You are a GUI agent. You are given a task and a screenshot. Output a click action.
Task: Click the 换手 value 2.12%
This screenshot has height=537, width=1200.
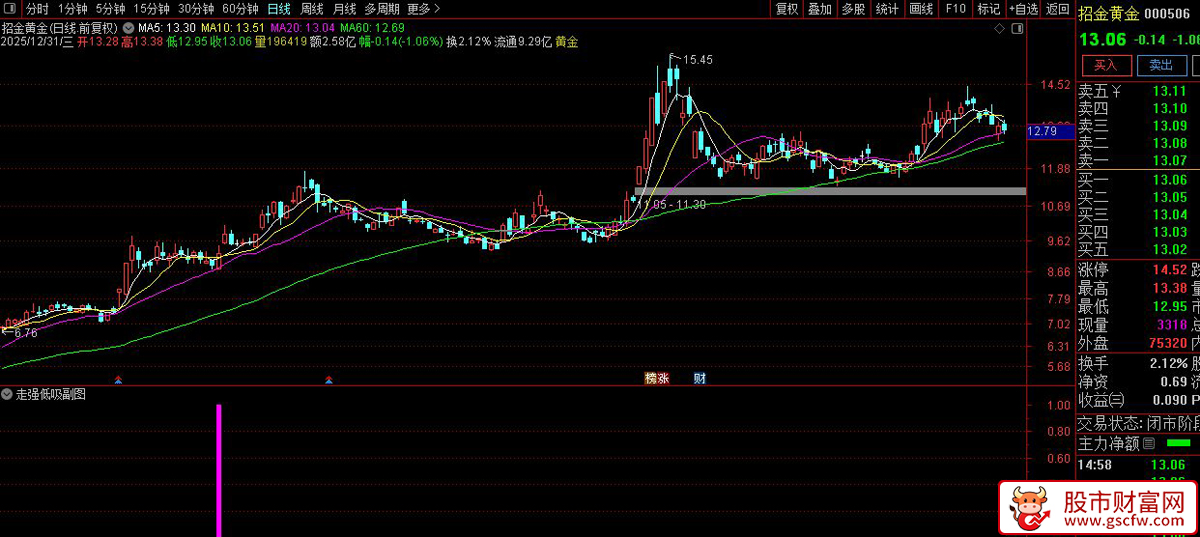(1168, 363)
